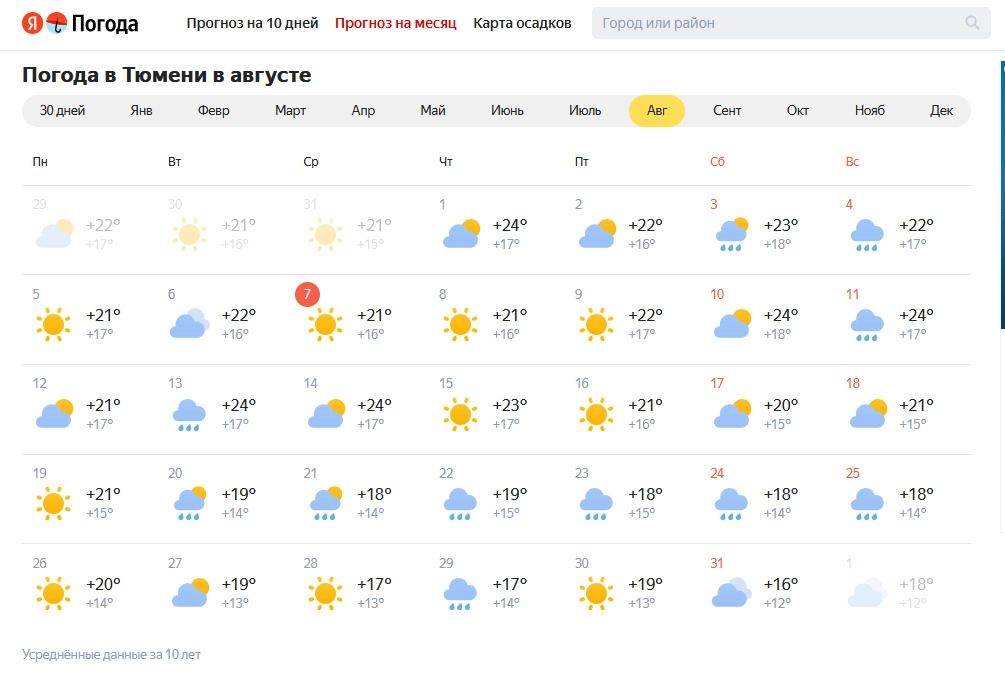
Task: Click the rainy icon for August 13
Action: (189, 414)
